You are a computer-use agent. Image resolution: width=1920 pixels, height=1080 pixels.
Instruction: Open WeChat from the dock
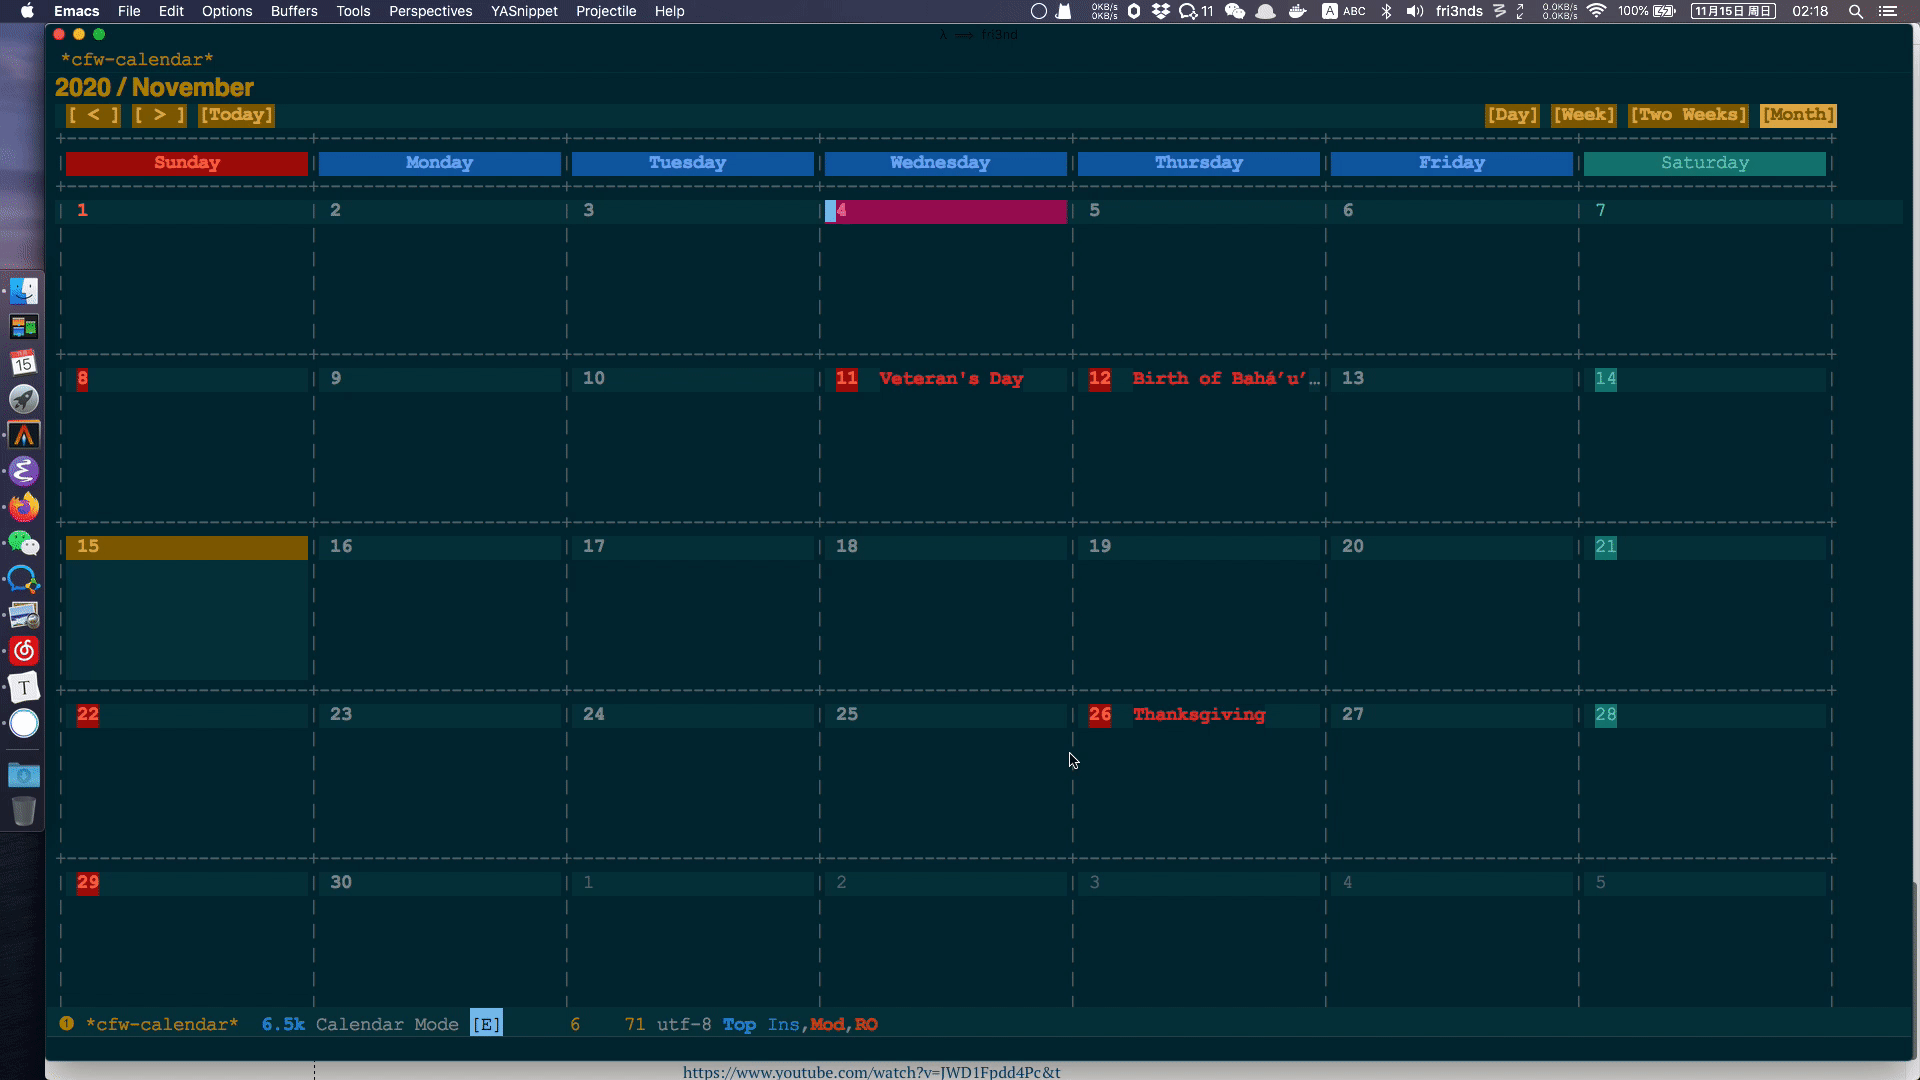tap(24, 543)
